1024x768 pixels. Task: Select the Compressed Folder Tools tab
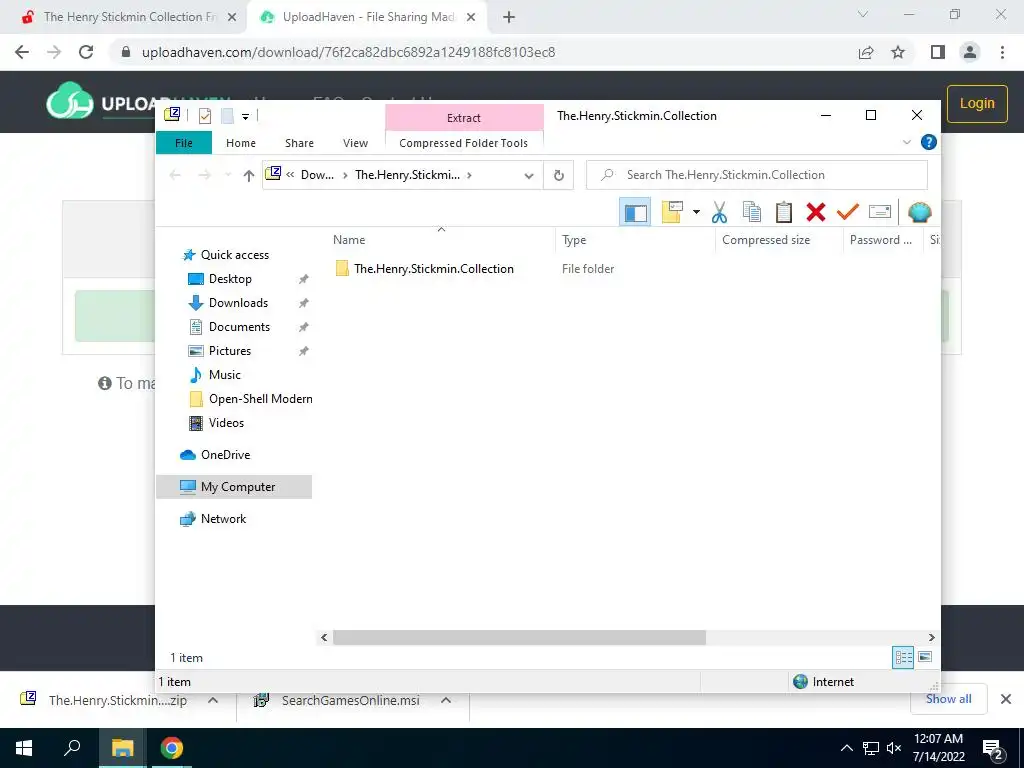[x=464, y=143]
